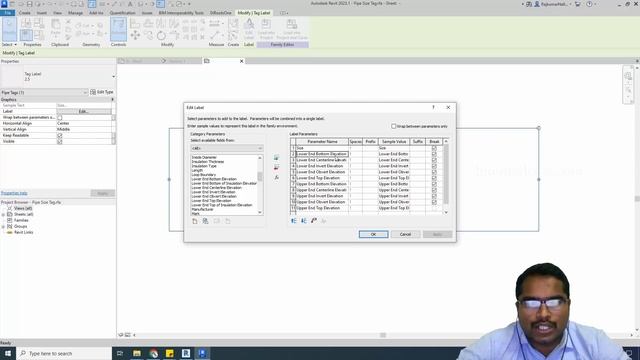Open the Properties help link

[x=14, y=193]
